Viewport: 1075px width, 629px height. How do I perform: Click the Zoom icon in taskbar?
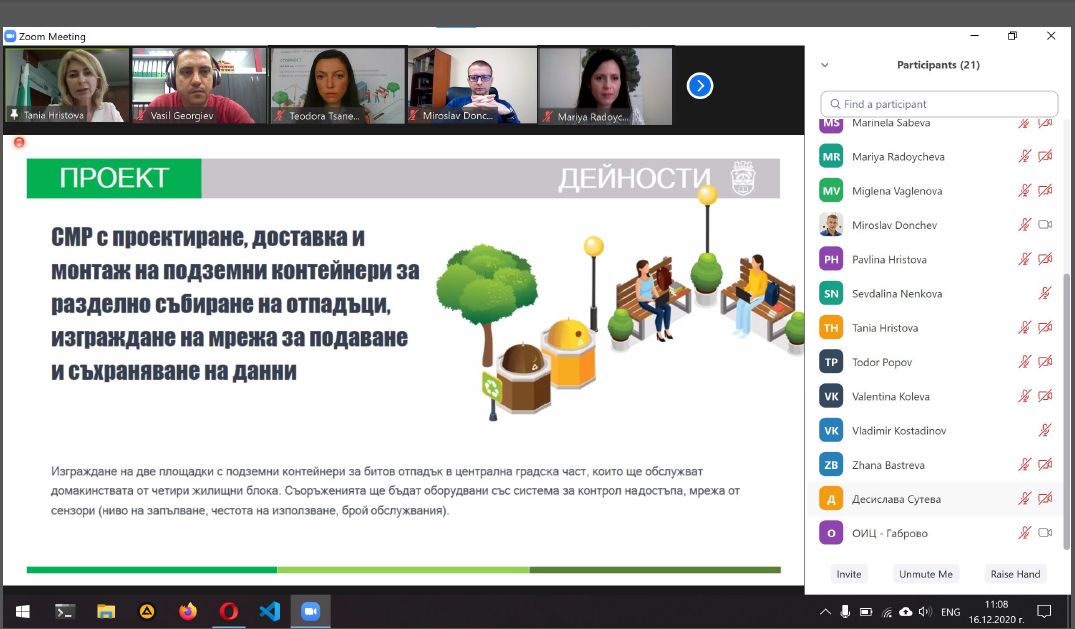click(x=310, y=611)
